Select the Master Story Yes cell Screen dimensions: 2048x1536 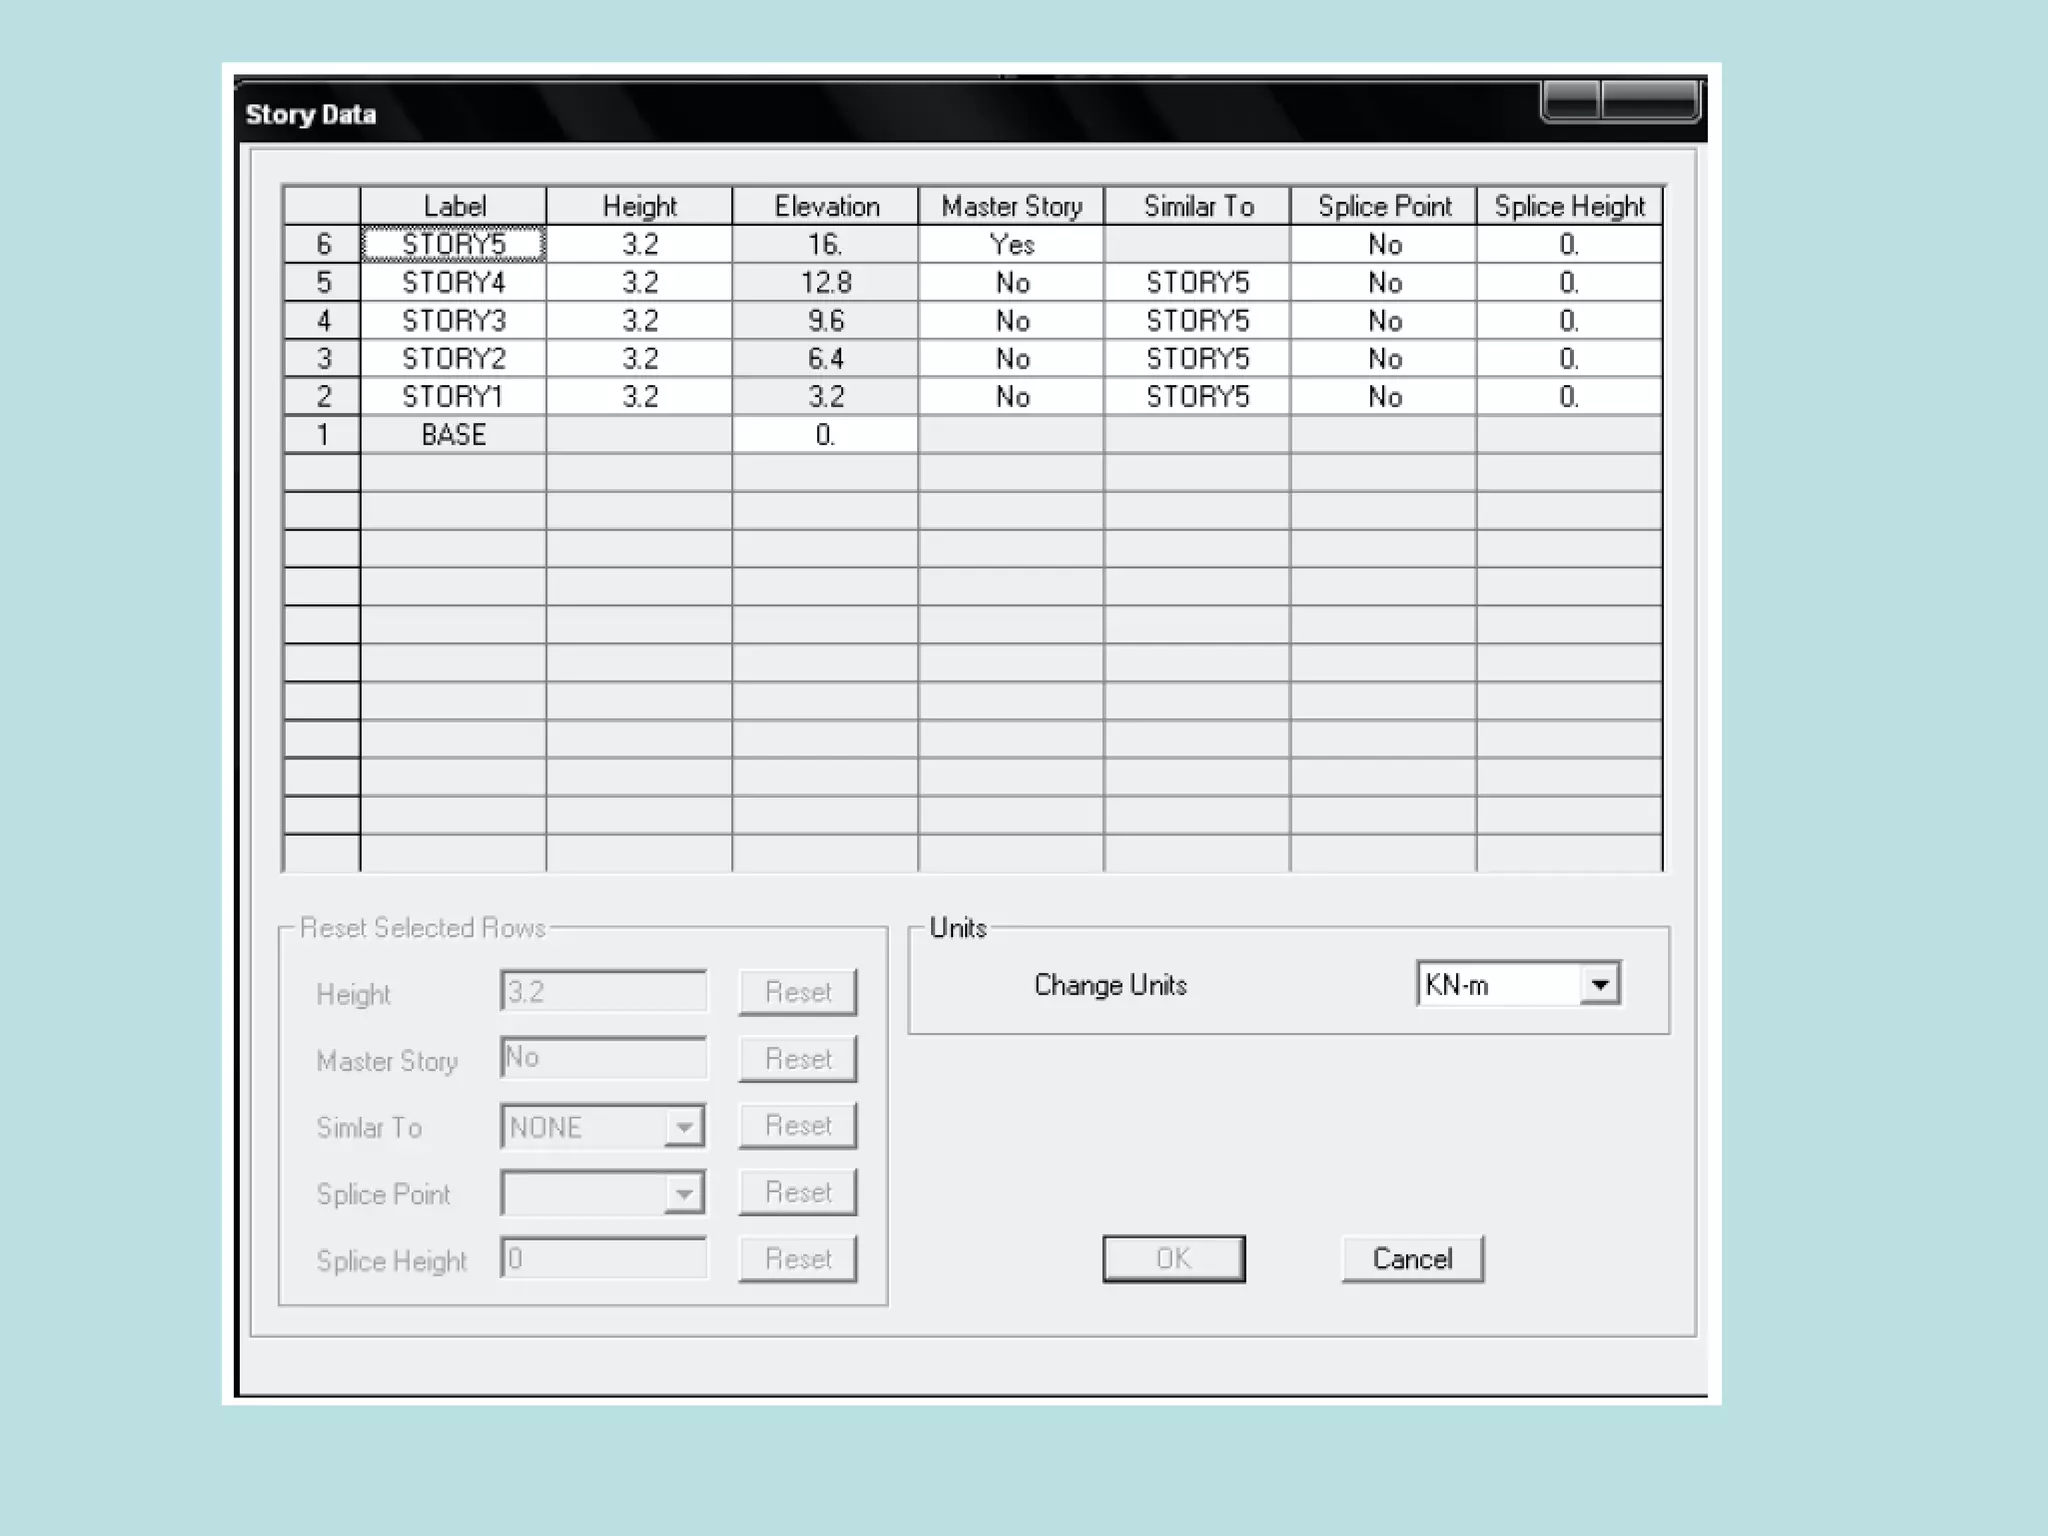[1011, 245]
